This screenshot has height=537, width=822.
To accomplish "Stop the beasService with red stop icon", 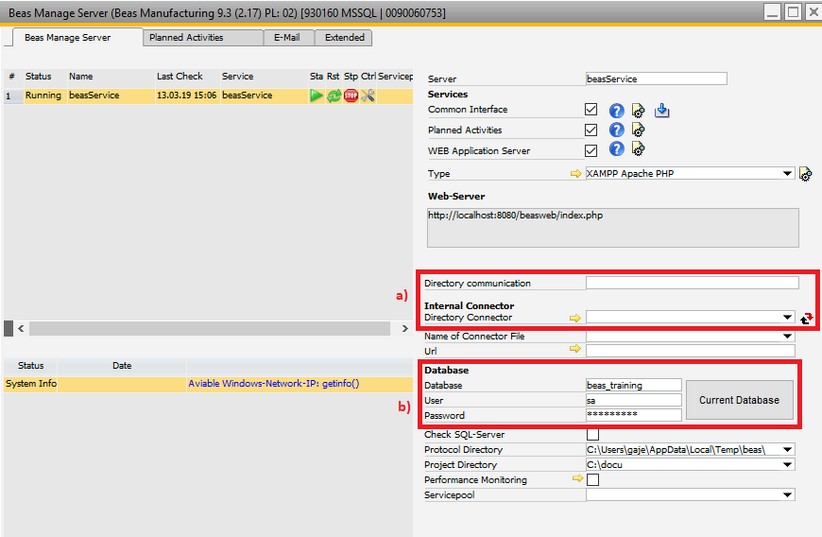I will click(x=351, y=96).
